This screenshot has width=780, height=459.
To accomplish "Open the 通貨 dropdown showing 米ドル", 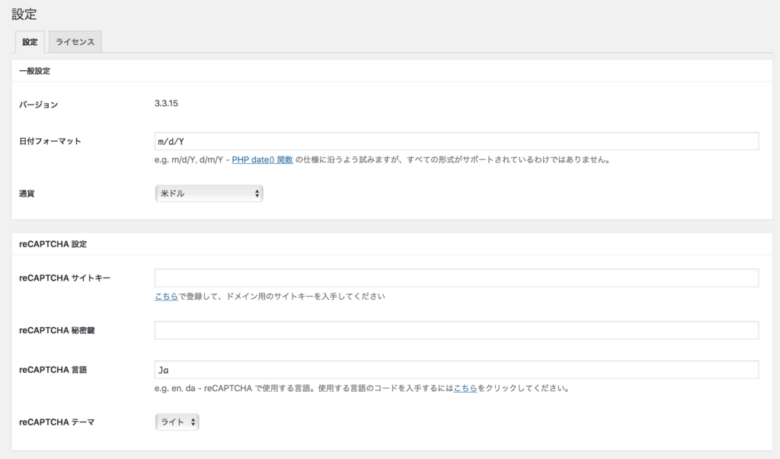I will 208,192.
